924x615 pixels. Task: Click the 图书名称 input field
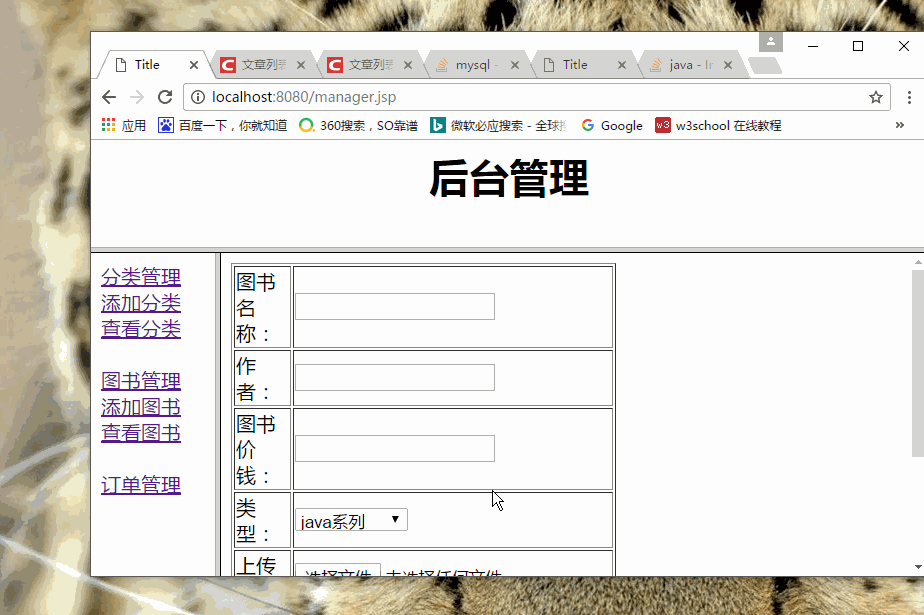[393, 306]
